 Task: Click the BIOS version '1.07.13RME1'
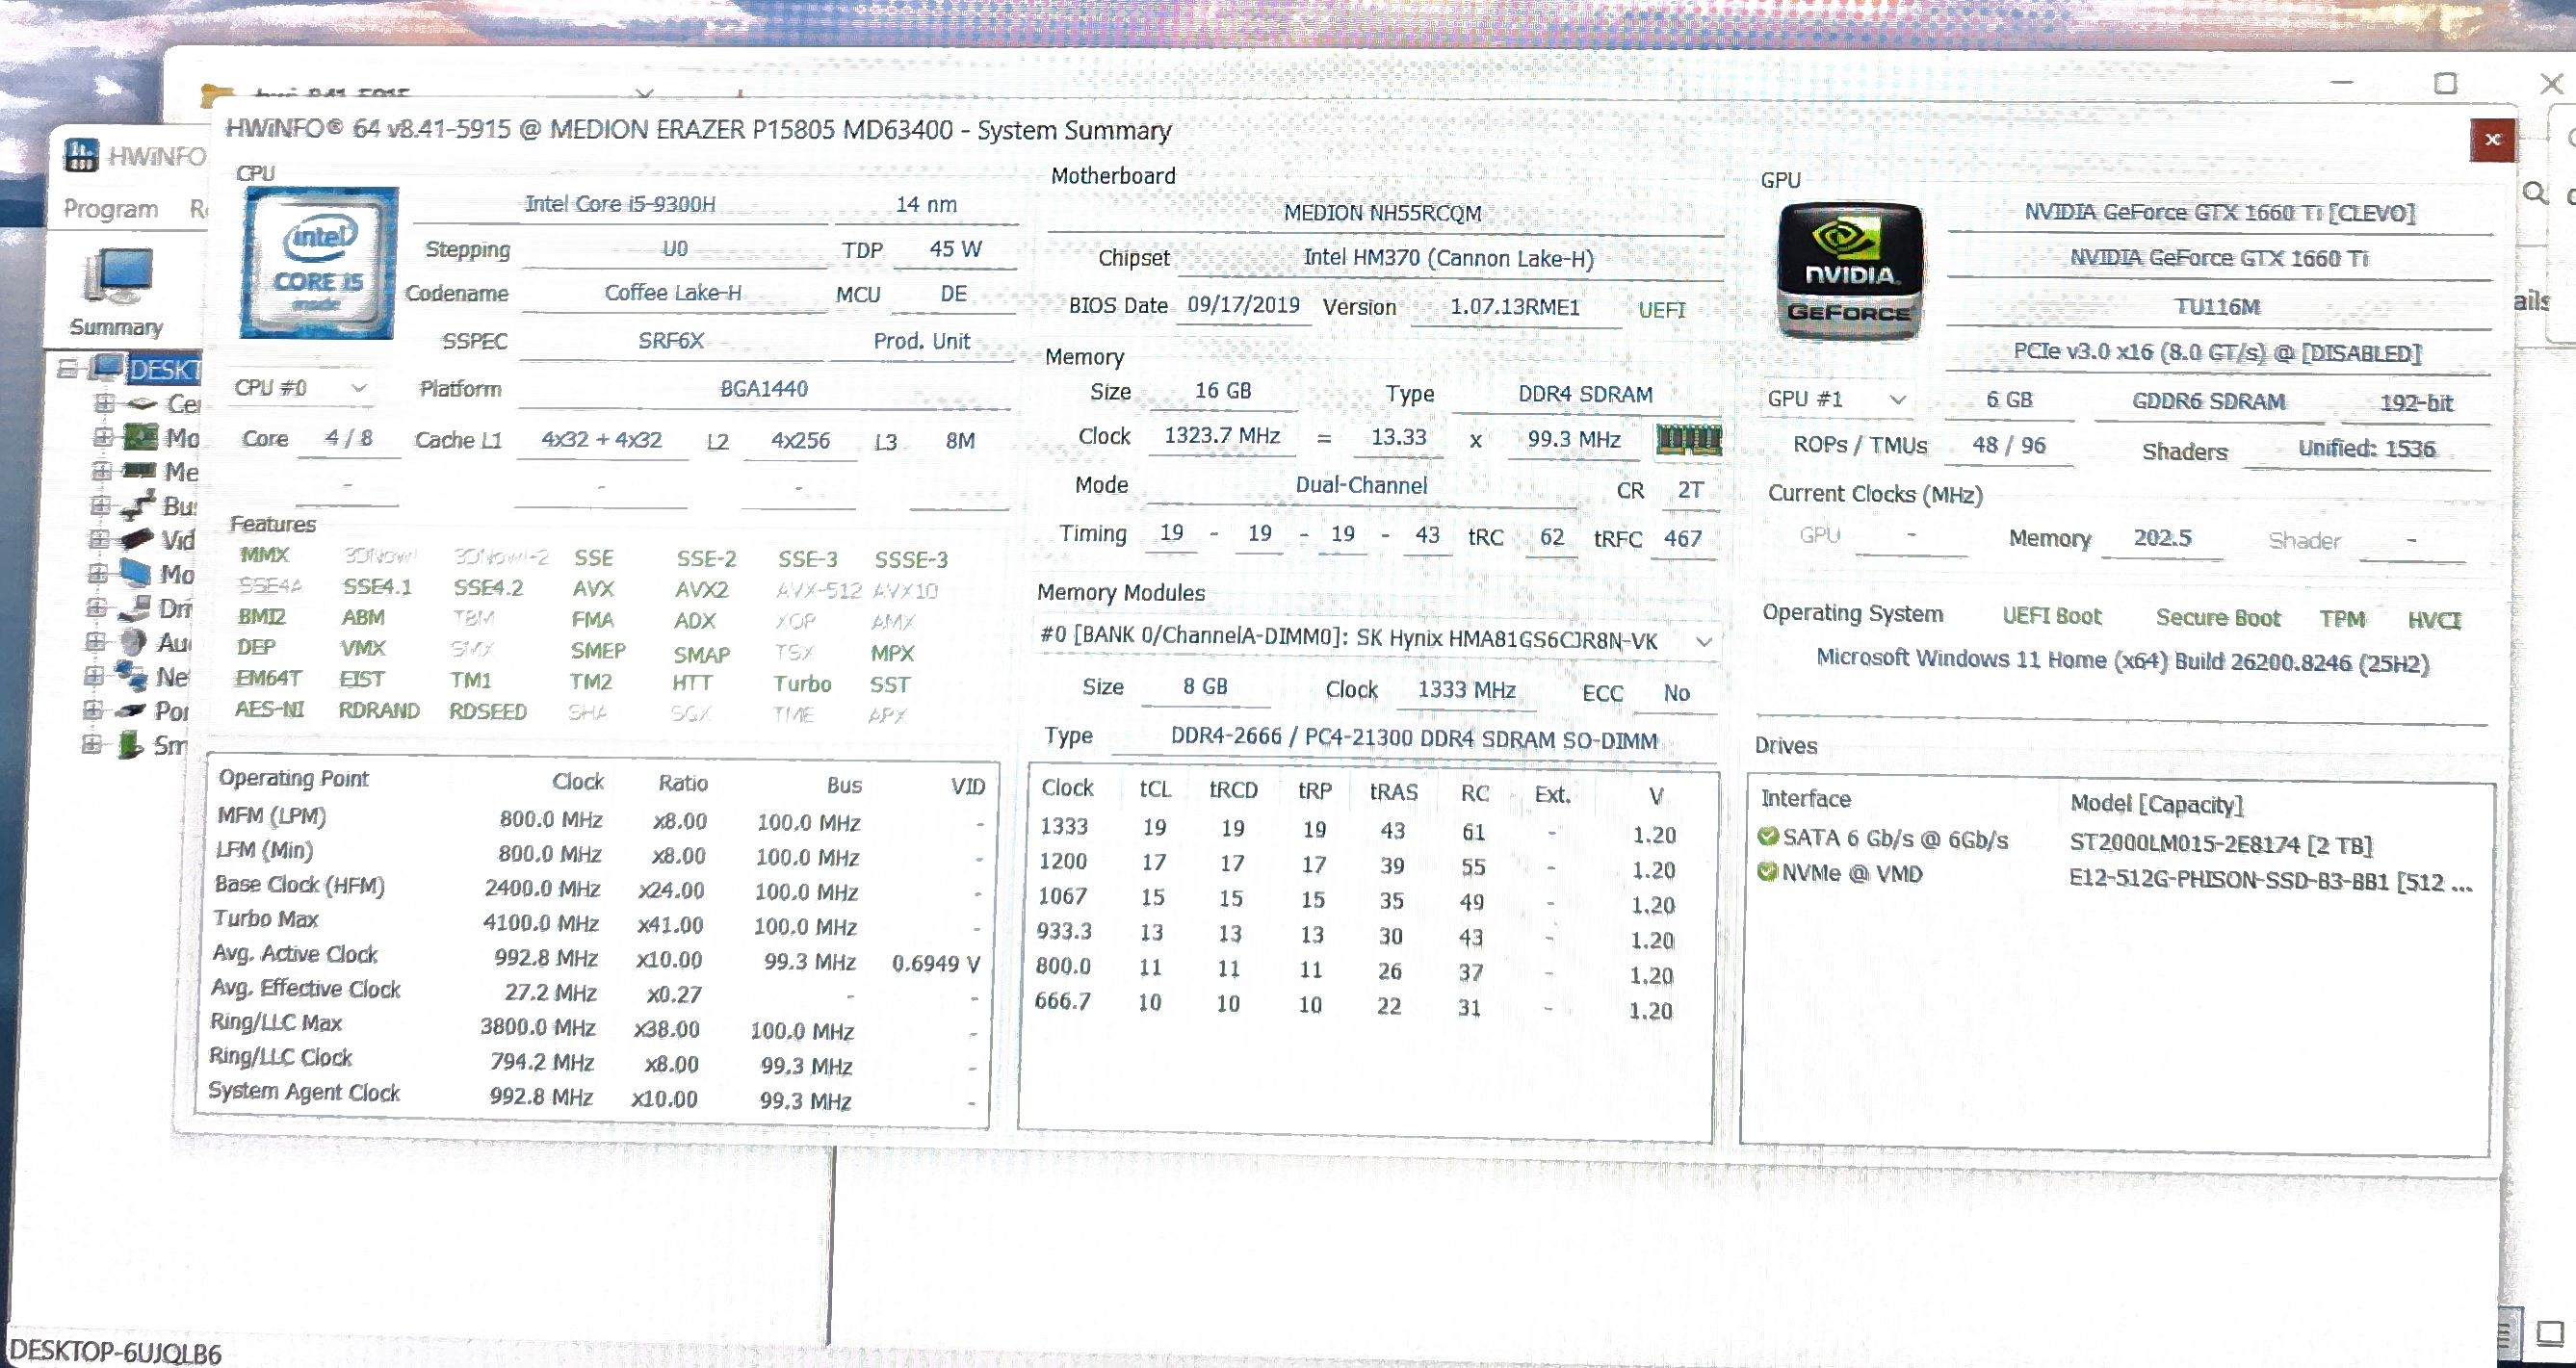(1515, 307)
